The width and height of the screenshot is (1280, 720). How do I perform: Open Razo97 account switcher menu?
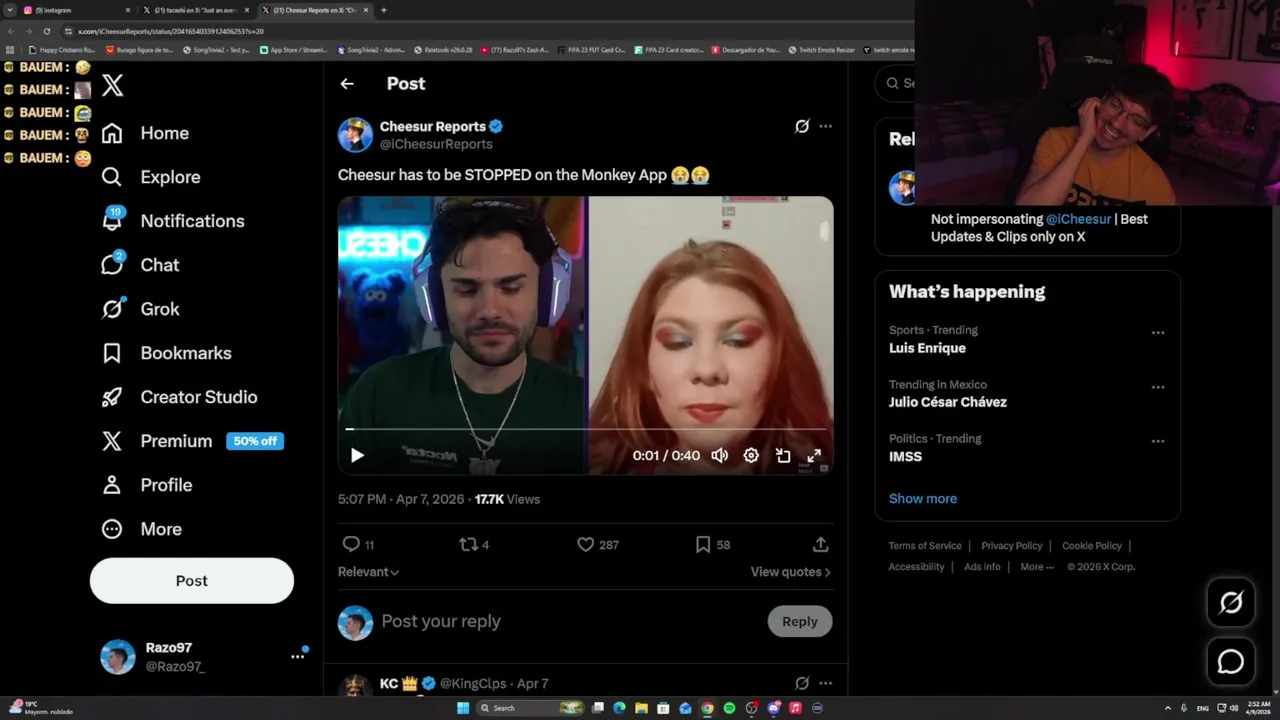(204, 657)
